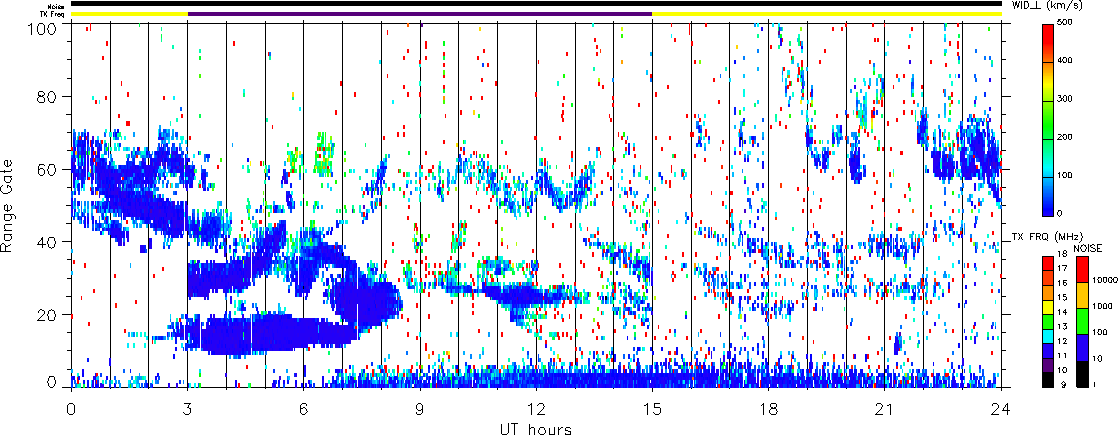Click the UT hours axis title

coord(536,428)
